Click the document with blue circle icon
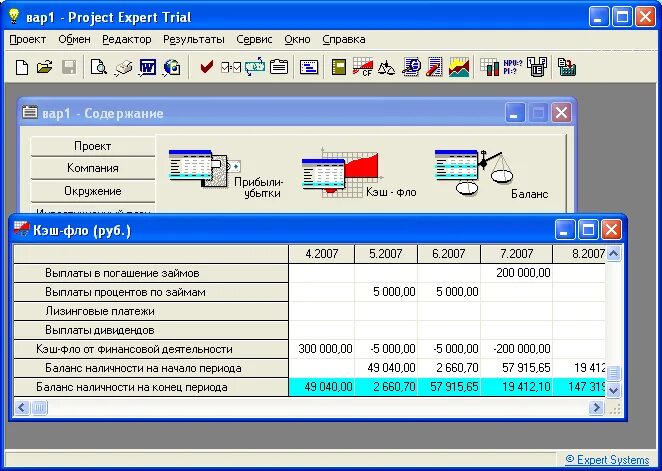 pos(411,67)
